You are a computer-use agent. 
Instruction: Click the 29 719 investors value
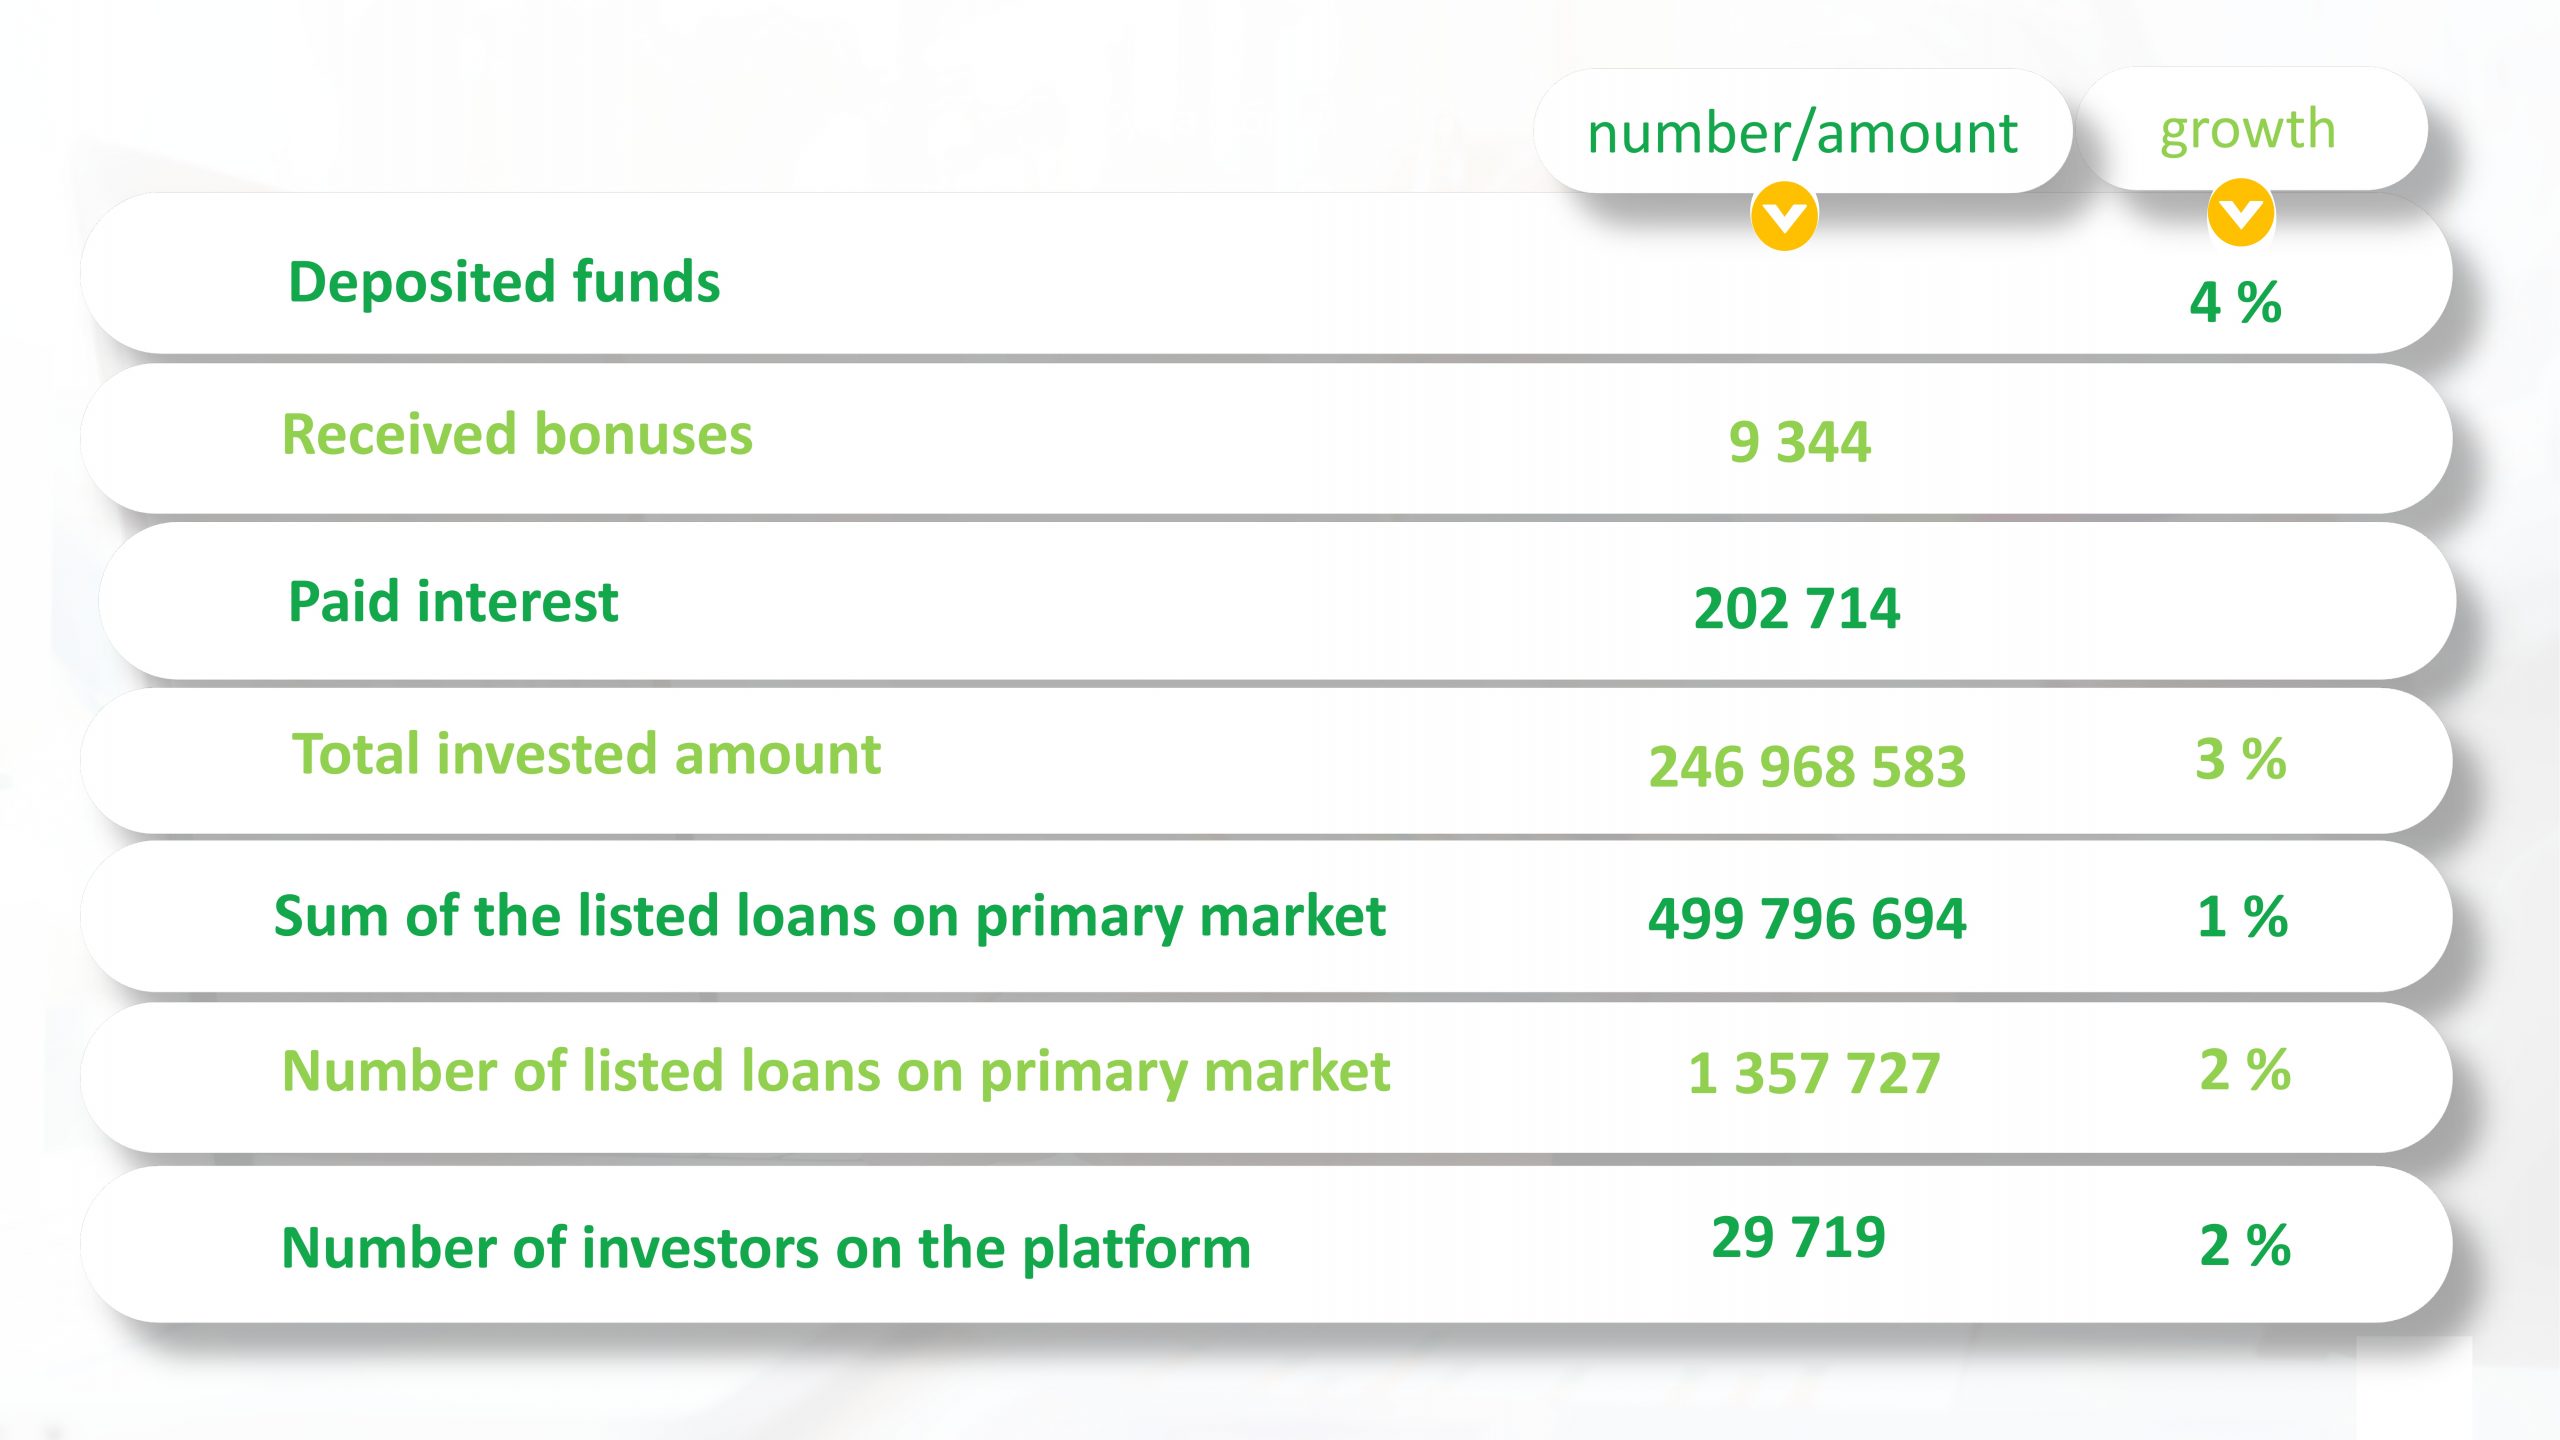pyautogui.click(x=1798, y=1238)
